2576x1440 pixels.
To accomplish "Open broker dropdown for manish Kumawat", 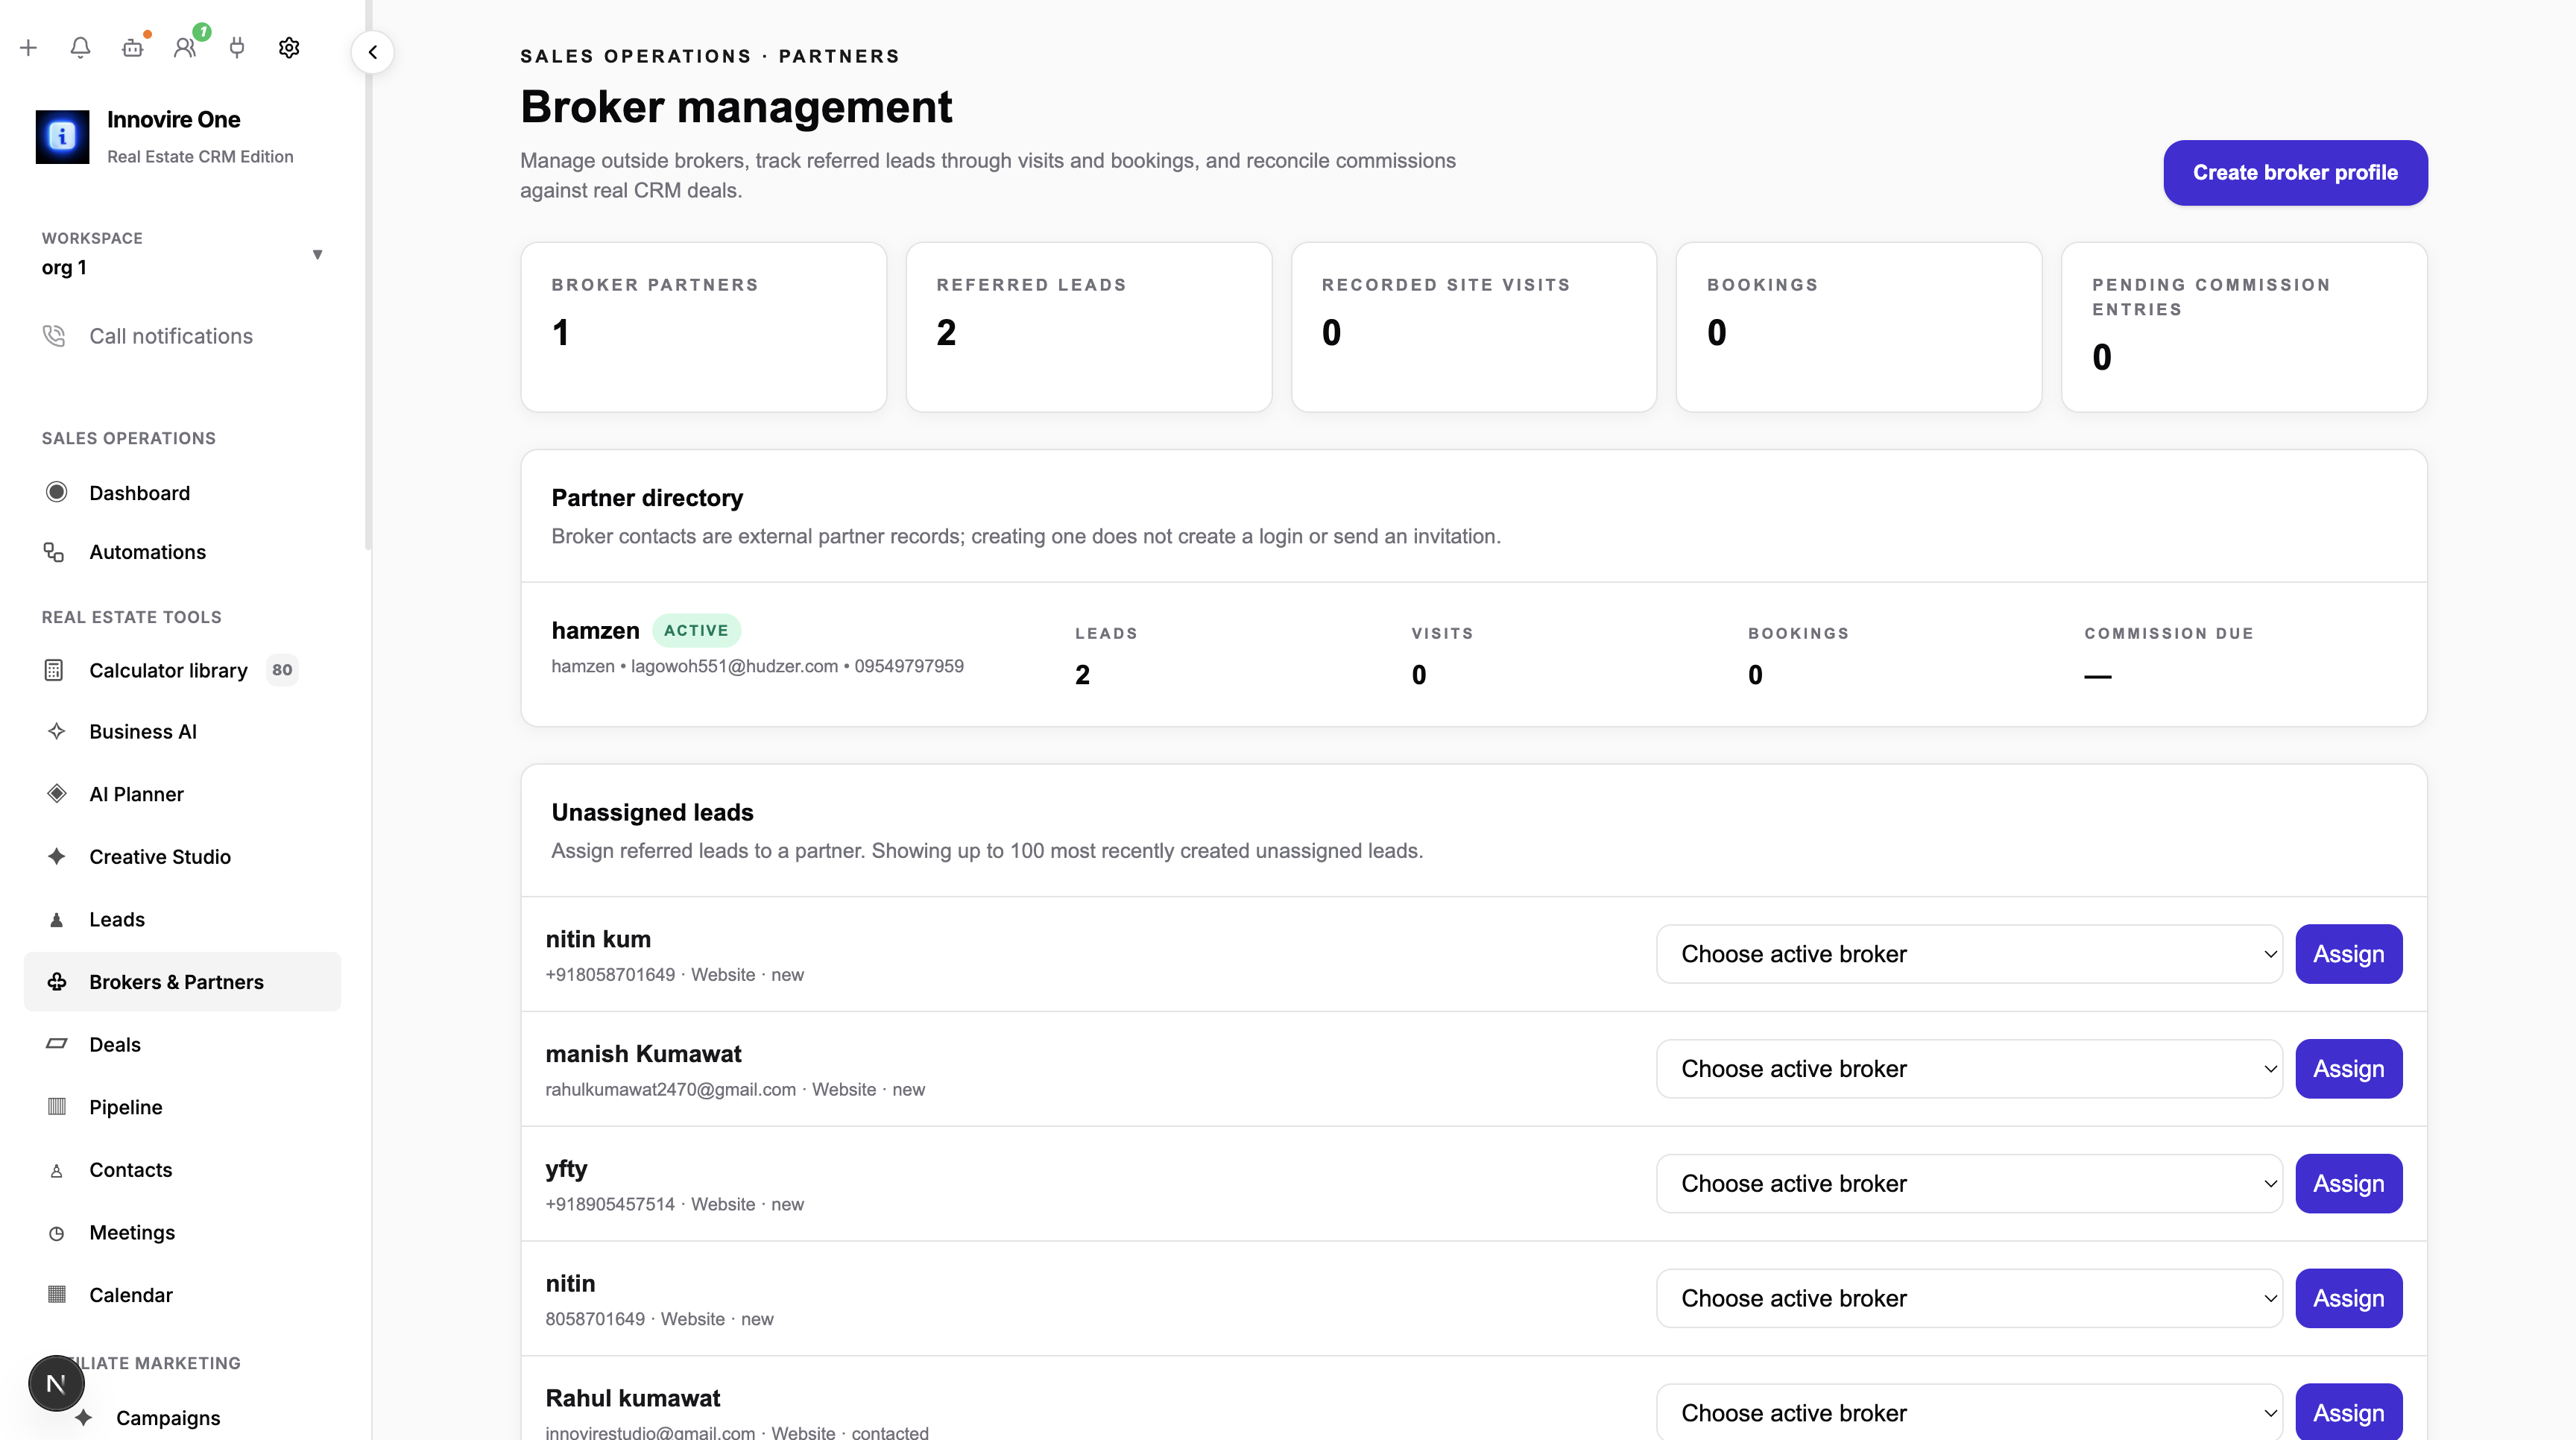I will point(1969,1069).
